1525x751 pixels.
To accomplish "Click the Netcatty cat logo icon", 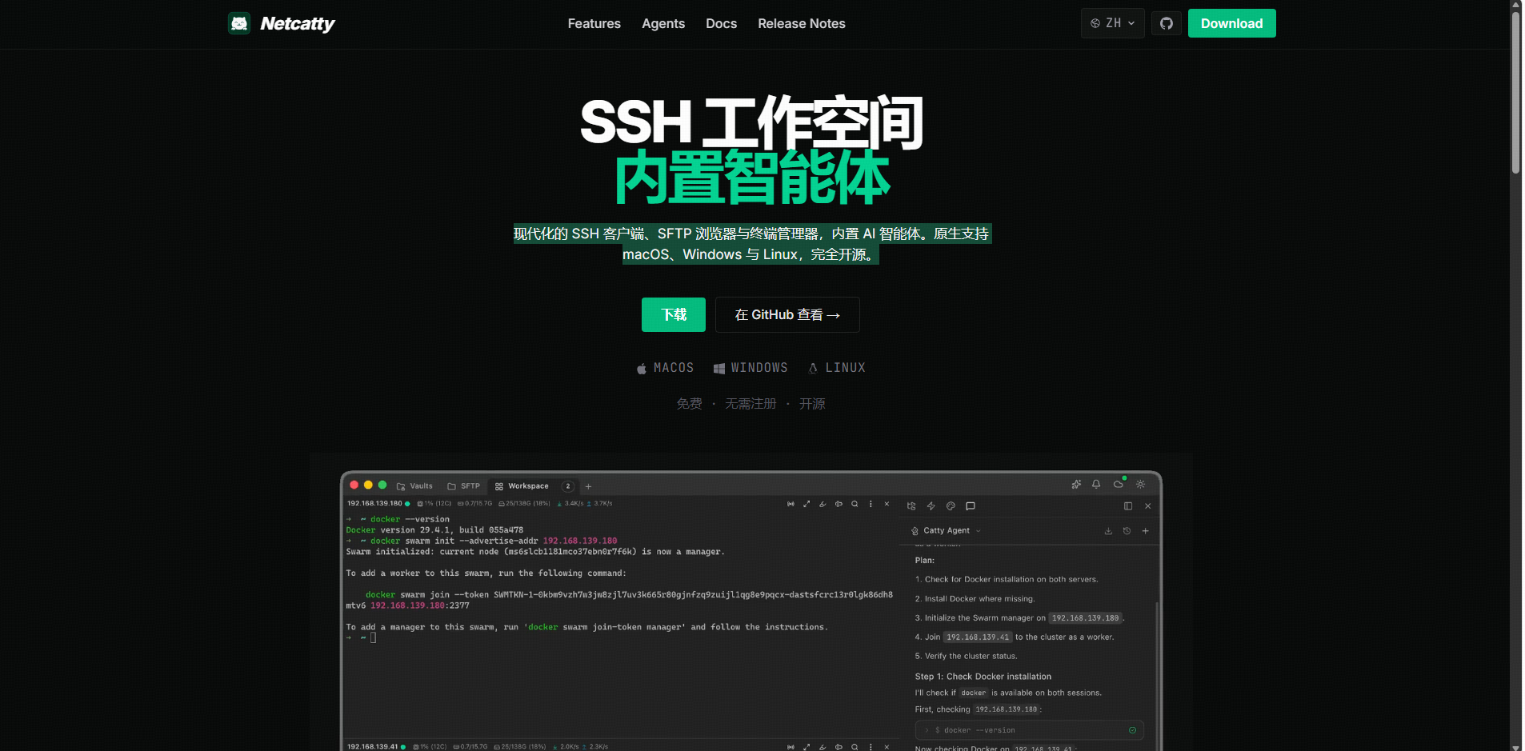I will pyautogui.click(x=239, y=23).
